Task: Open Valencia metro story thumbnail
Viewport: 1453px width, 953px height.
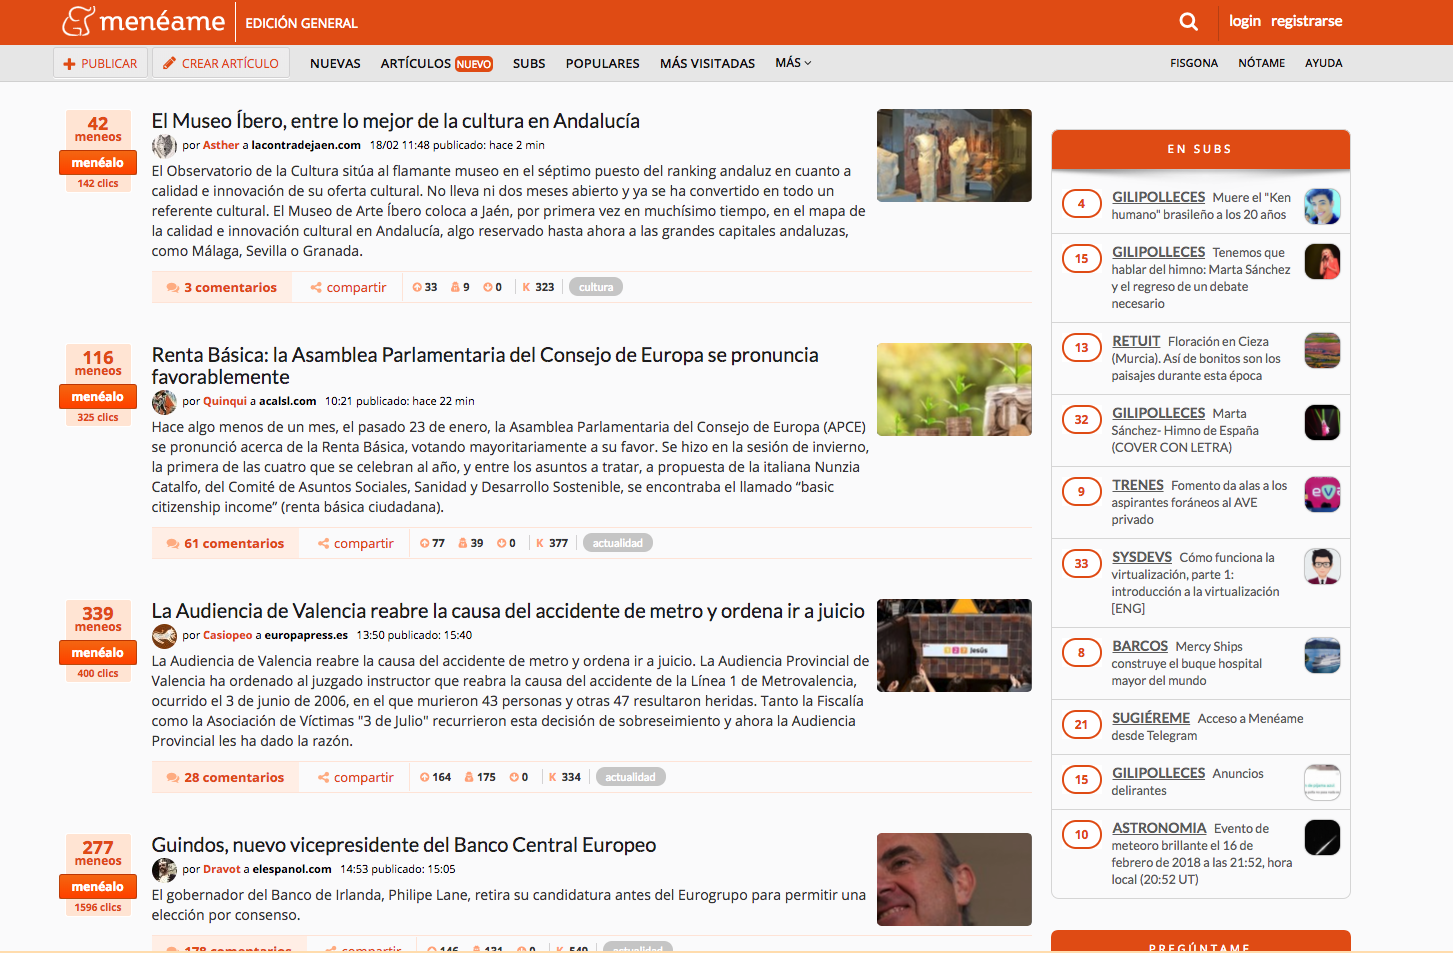Action: click(954, 645)
